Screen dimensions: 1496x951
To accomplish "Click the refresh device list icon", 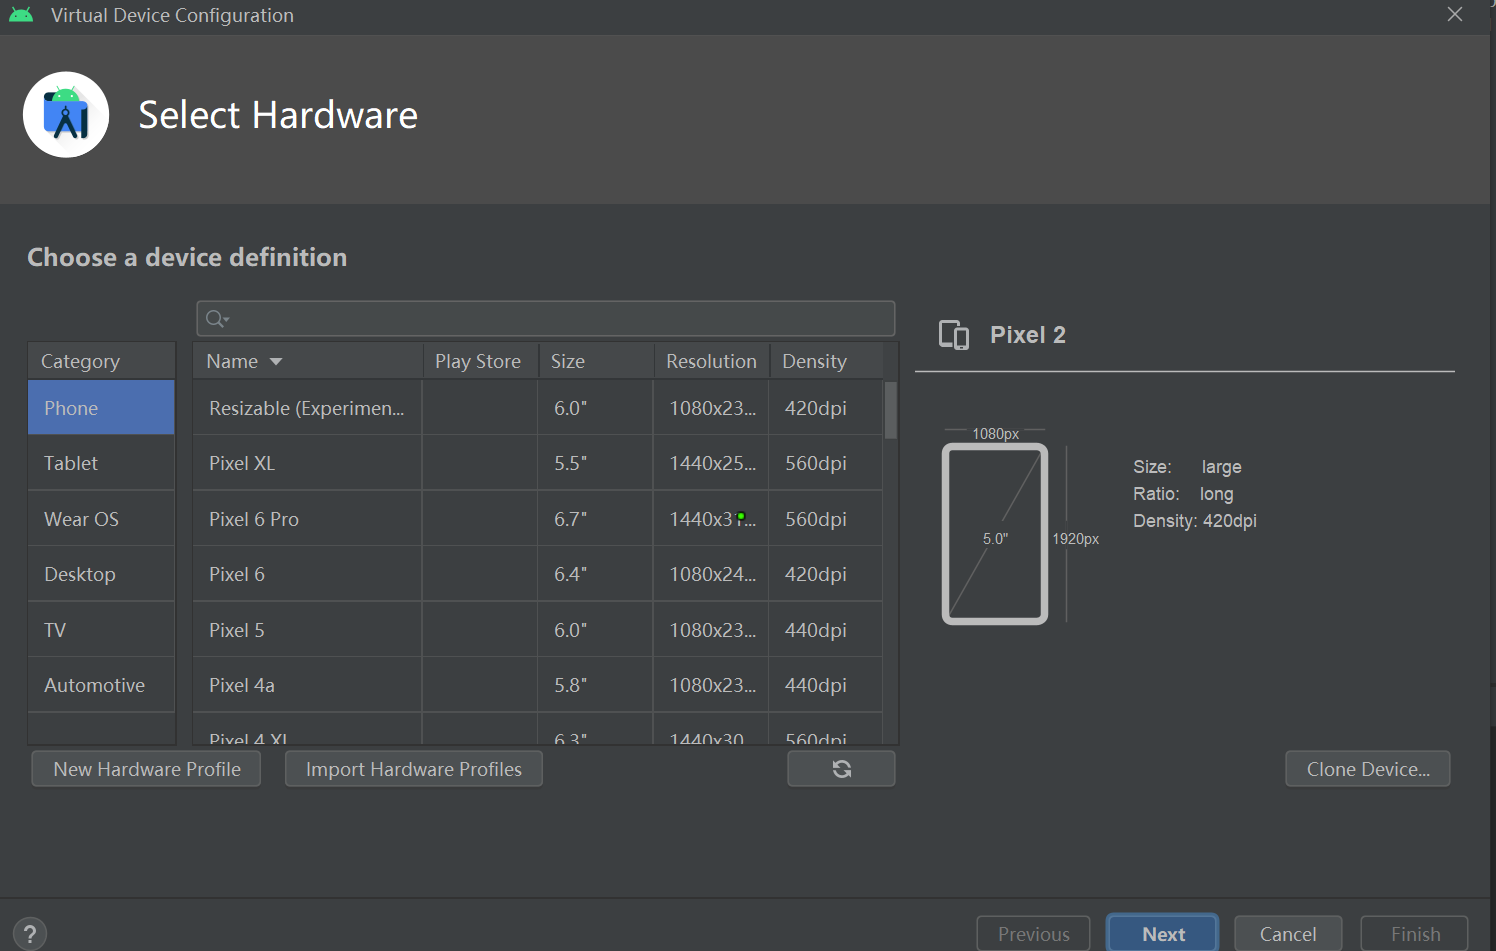I will [841, 769].
